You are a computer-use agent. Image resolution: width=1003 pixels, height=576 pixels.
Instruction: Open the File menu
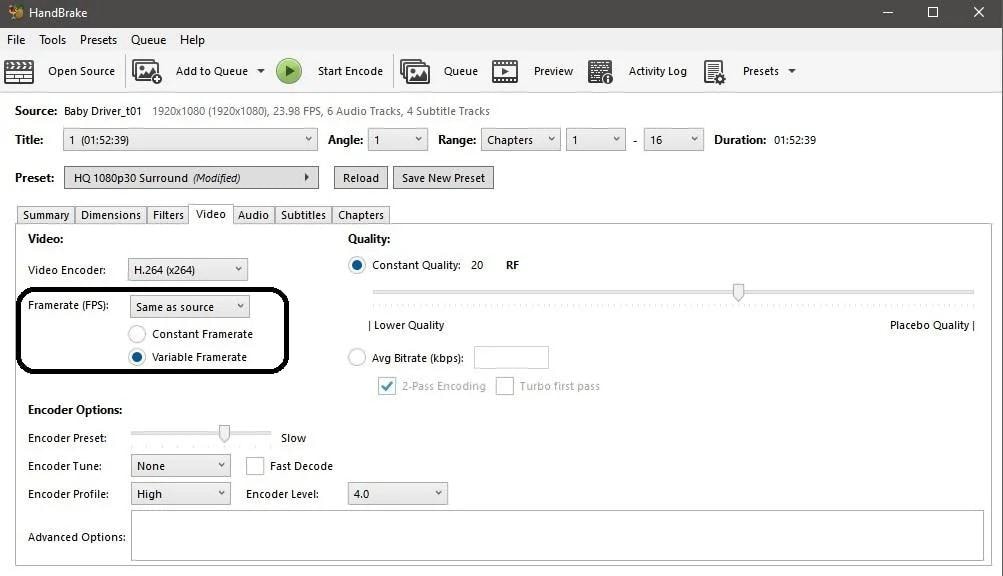point(16,40)
